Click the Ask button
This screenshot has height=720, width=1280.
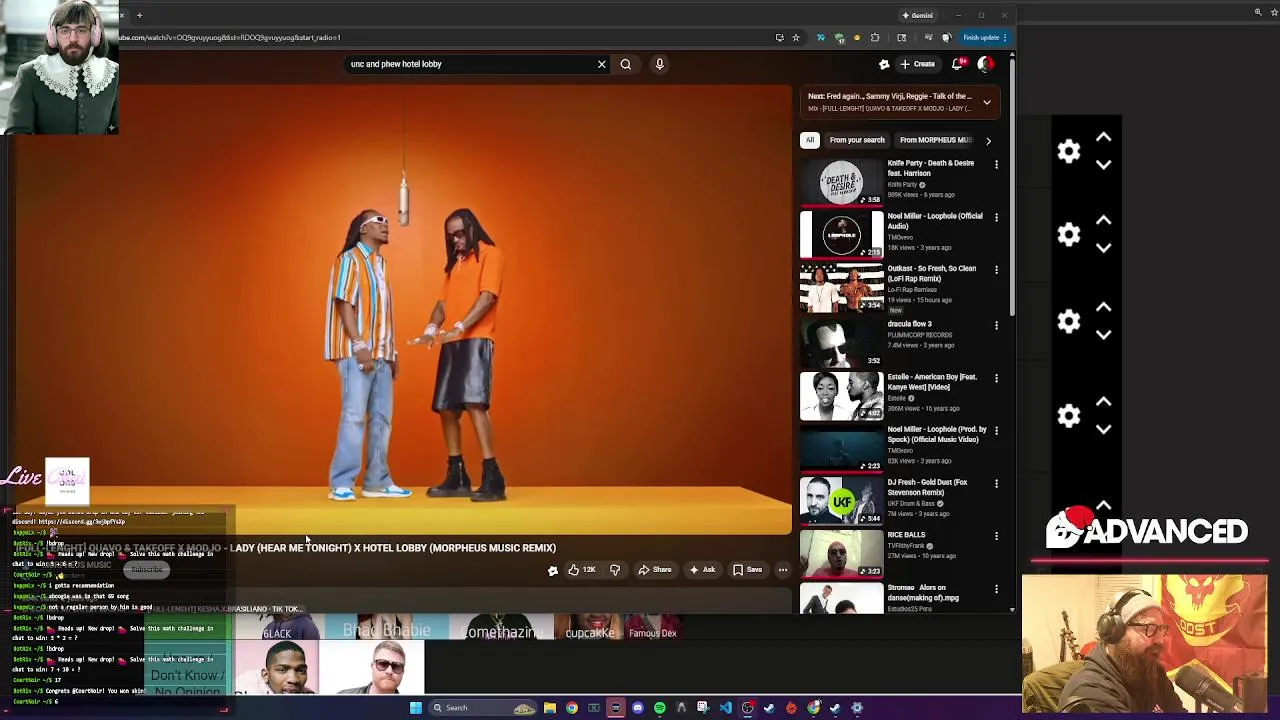tap(702, 570)
